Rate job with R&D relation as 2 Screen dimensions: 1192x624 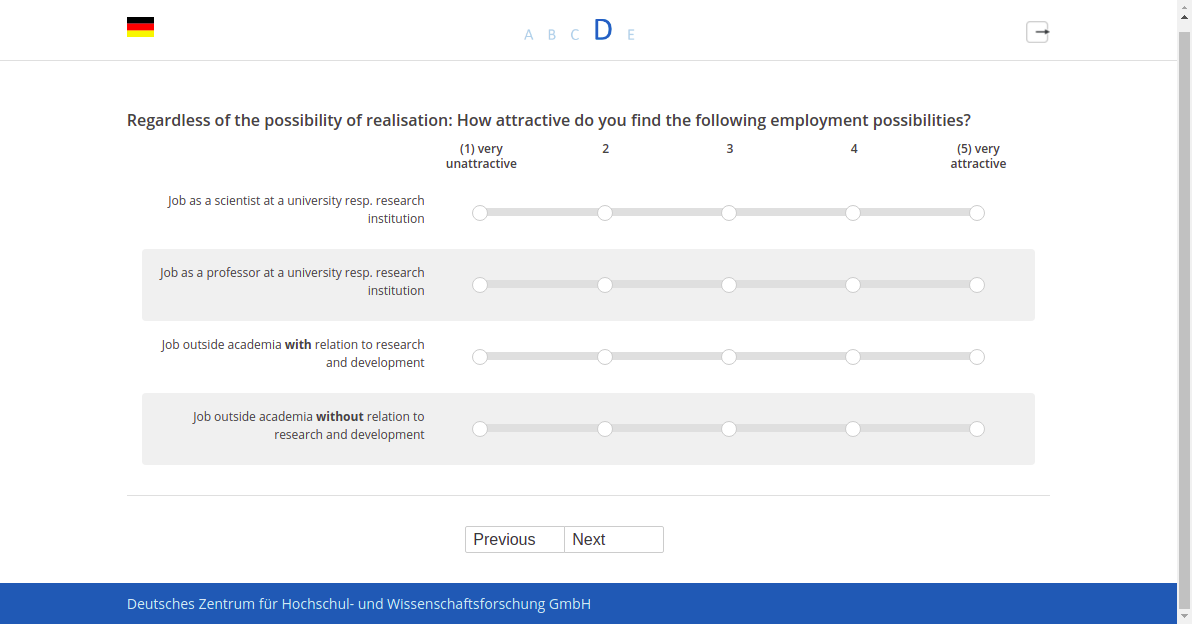click(604, 357)
